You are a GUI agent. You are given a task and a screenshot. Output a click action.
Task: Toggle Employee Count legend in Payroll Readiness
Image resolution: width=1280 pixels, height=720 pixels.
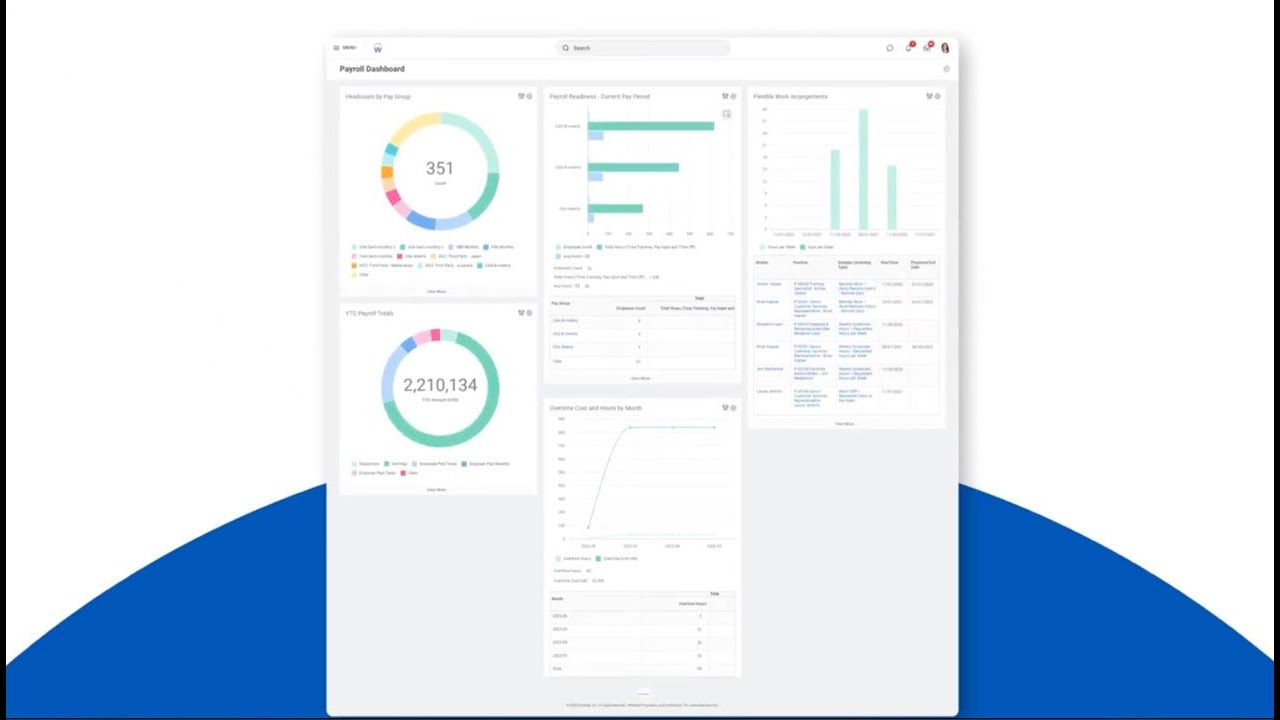574,246
